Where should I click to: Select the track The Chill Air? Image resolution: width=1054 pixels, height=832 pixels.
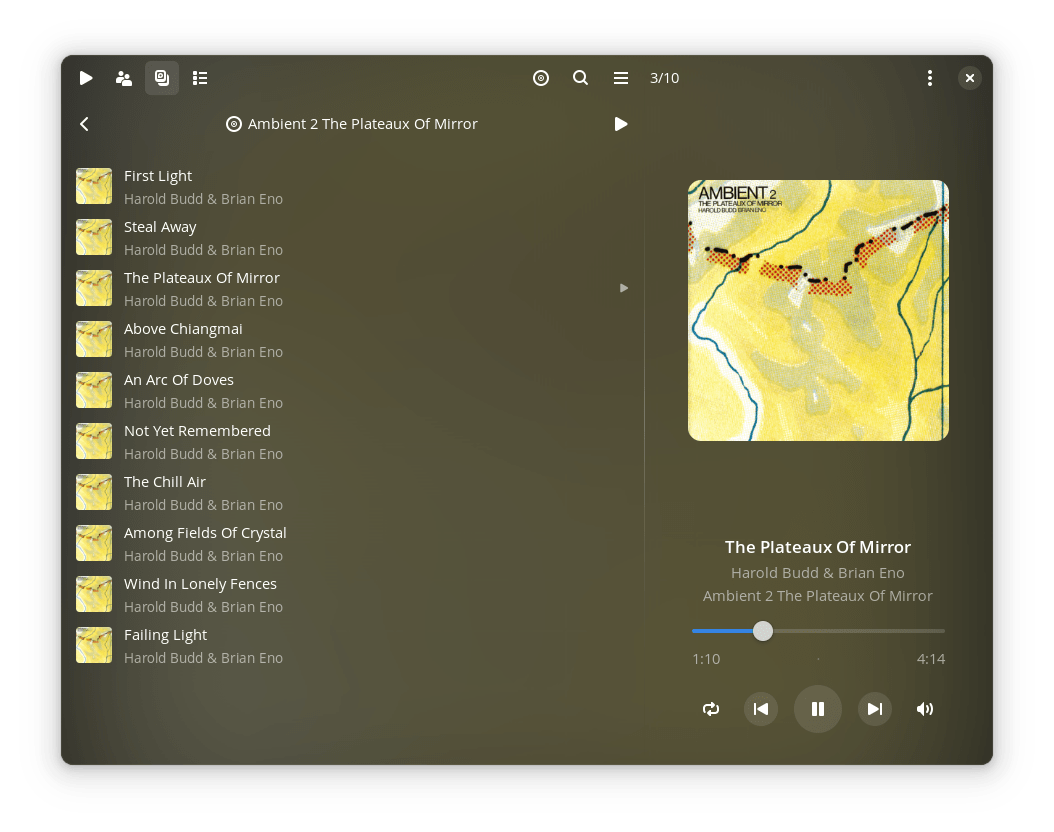[x=352, y=493]
